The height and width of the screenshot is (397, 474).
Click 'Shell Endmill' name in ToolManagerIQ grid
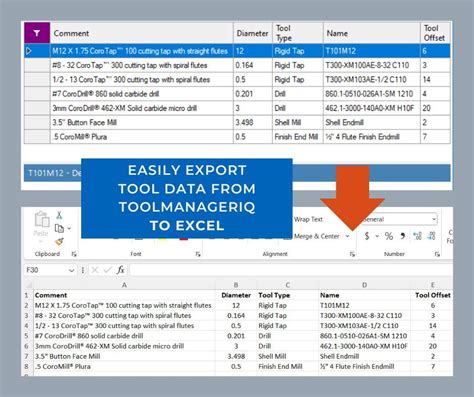point(344,122)
